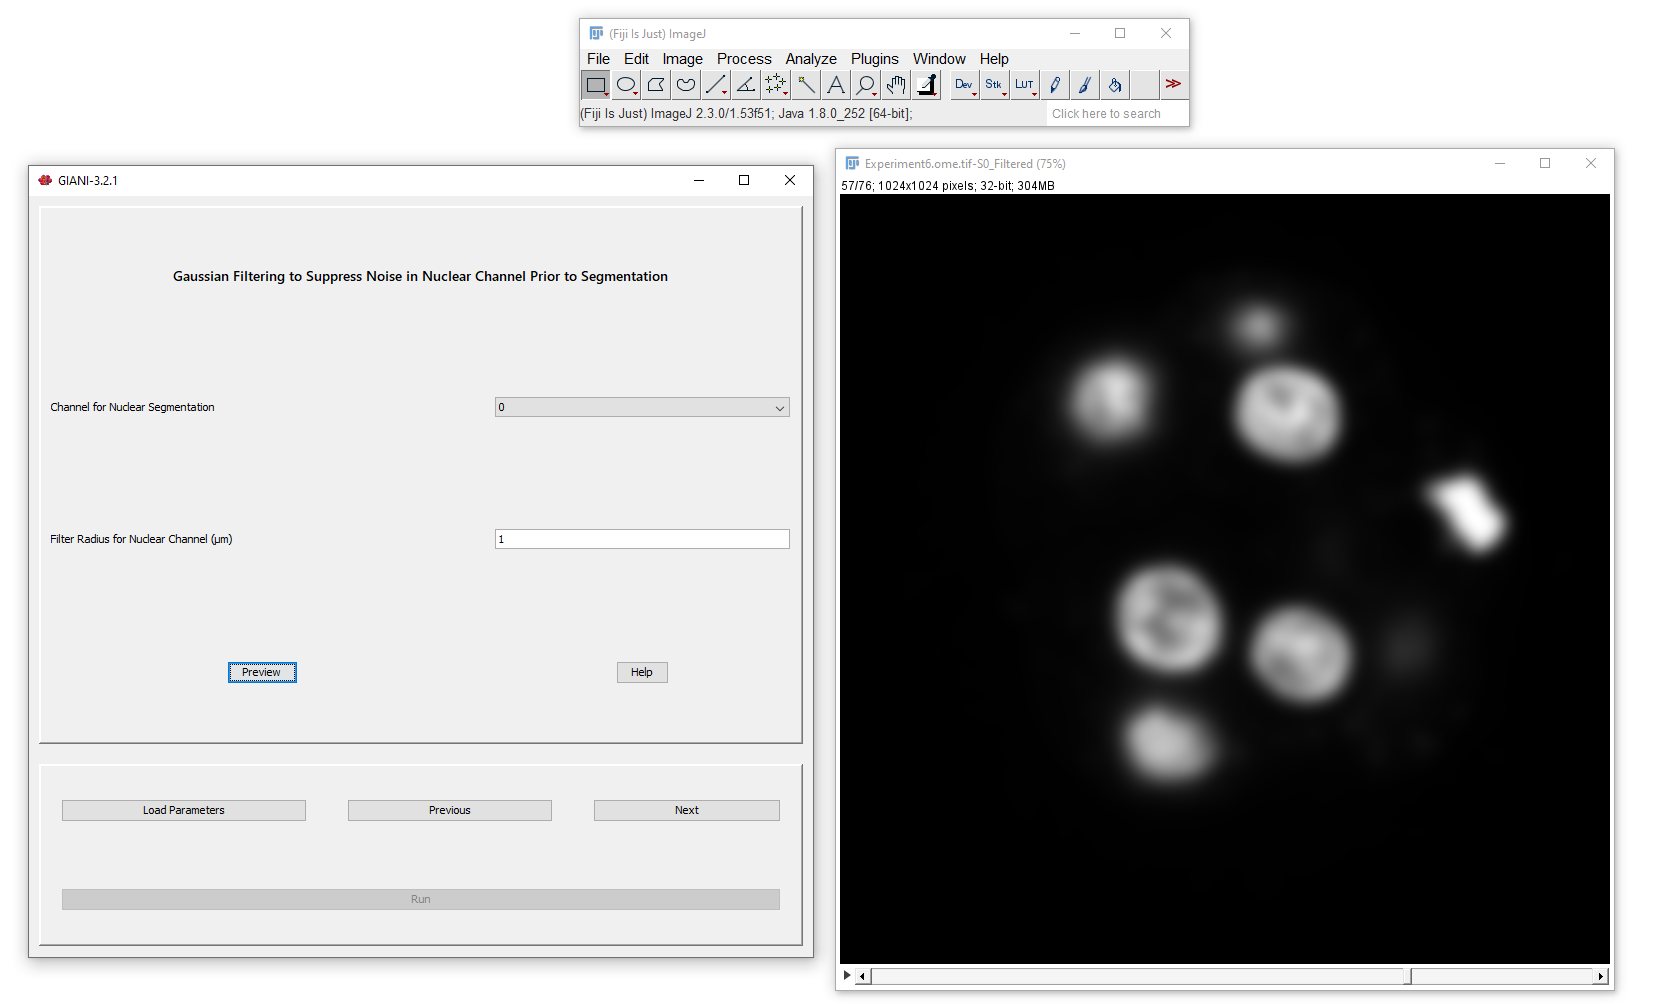Click the stack scrollbar right arrow
This screenshot has width=1654, height=1004.
point(1600,976)
